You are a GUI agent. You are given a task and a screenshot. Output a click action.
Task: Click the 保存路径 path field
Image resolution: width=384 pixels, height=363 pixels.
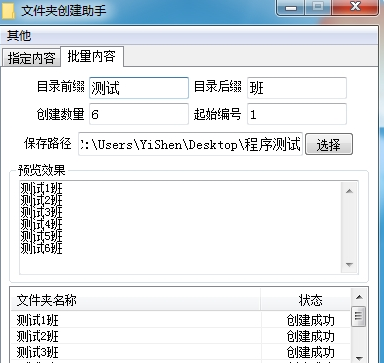(190, 144)
